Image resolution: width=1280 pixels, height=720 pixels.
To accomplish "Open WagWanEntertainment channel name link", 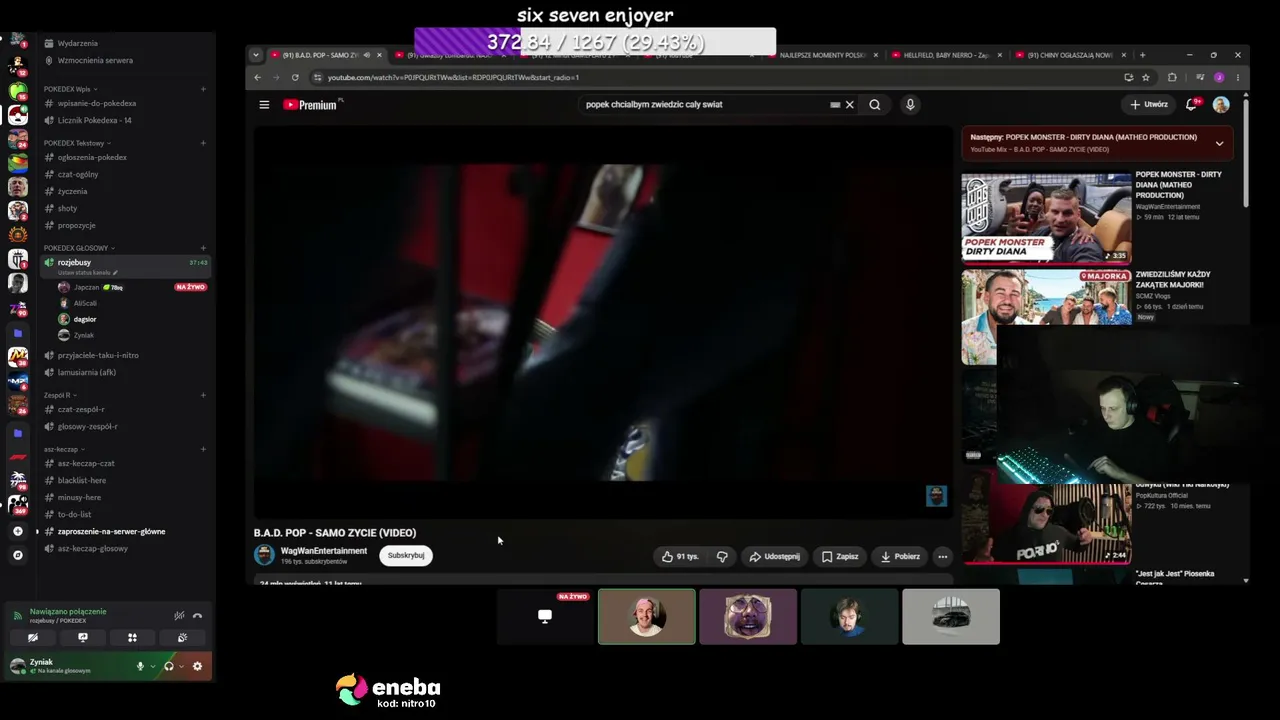I will tap(324, 551).
